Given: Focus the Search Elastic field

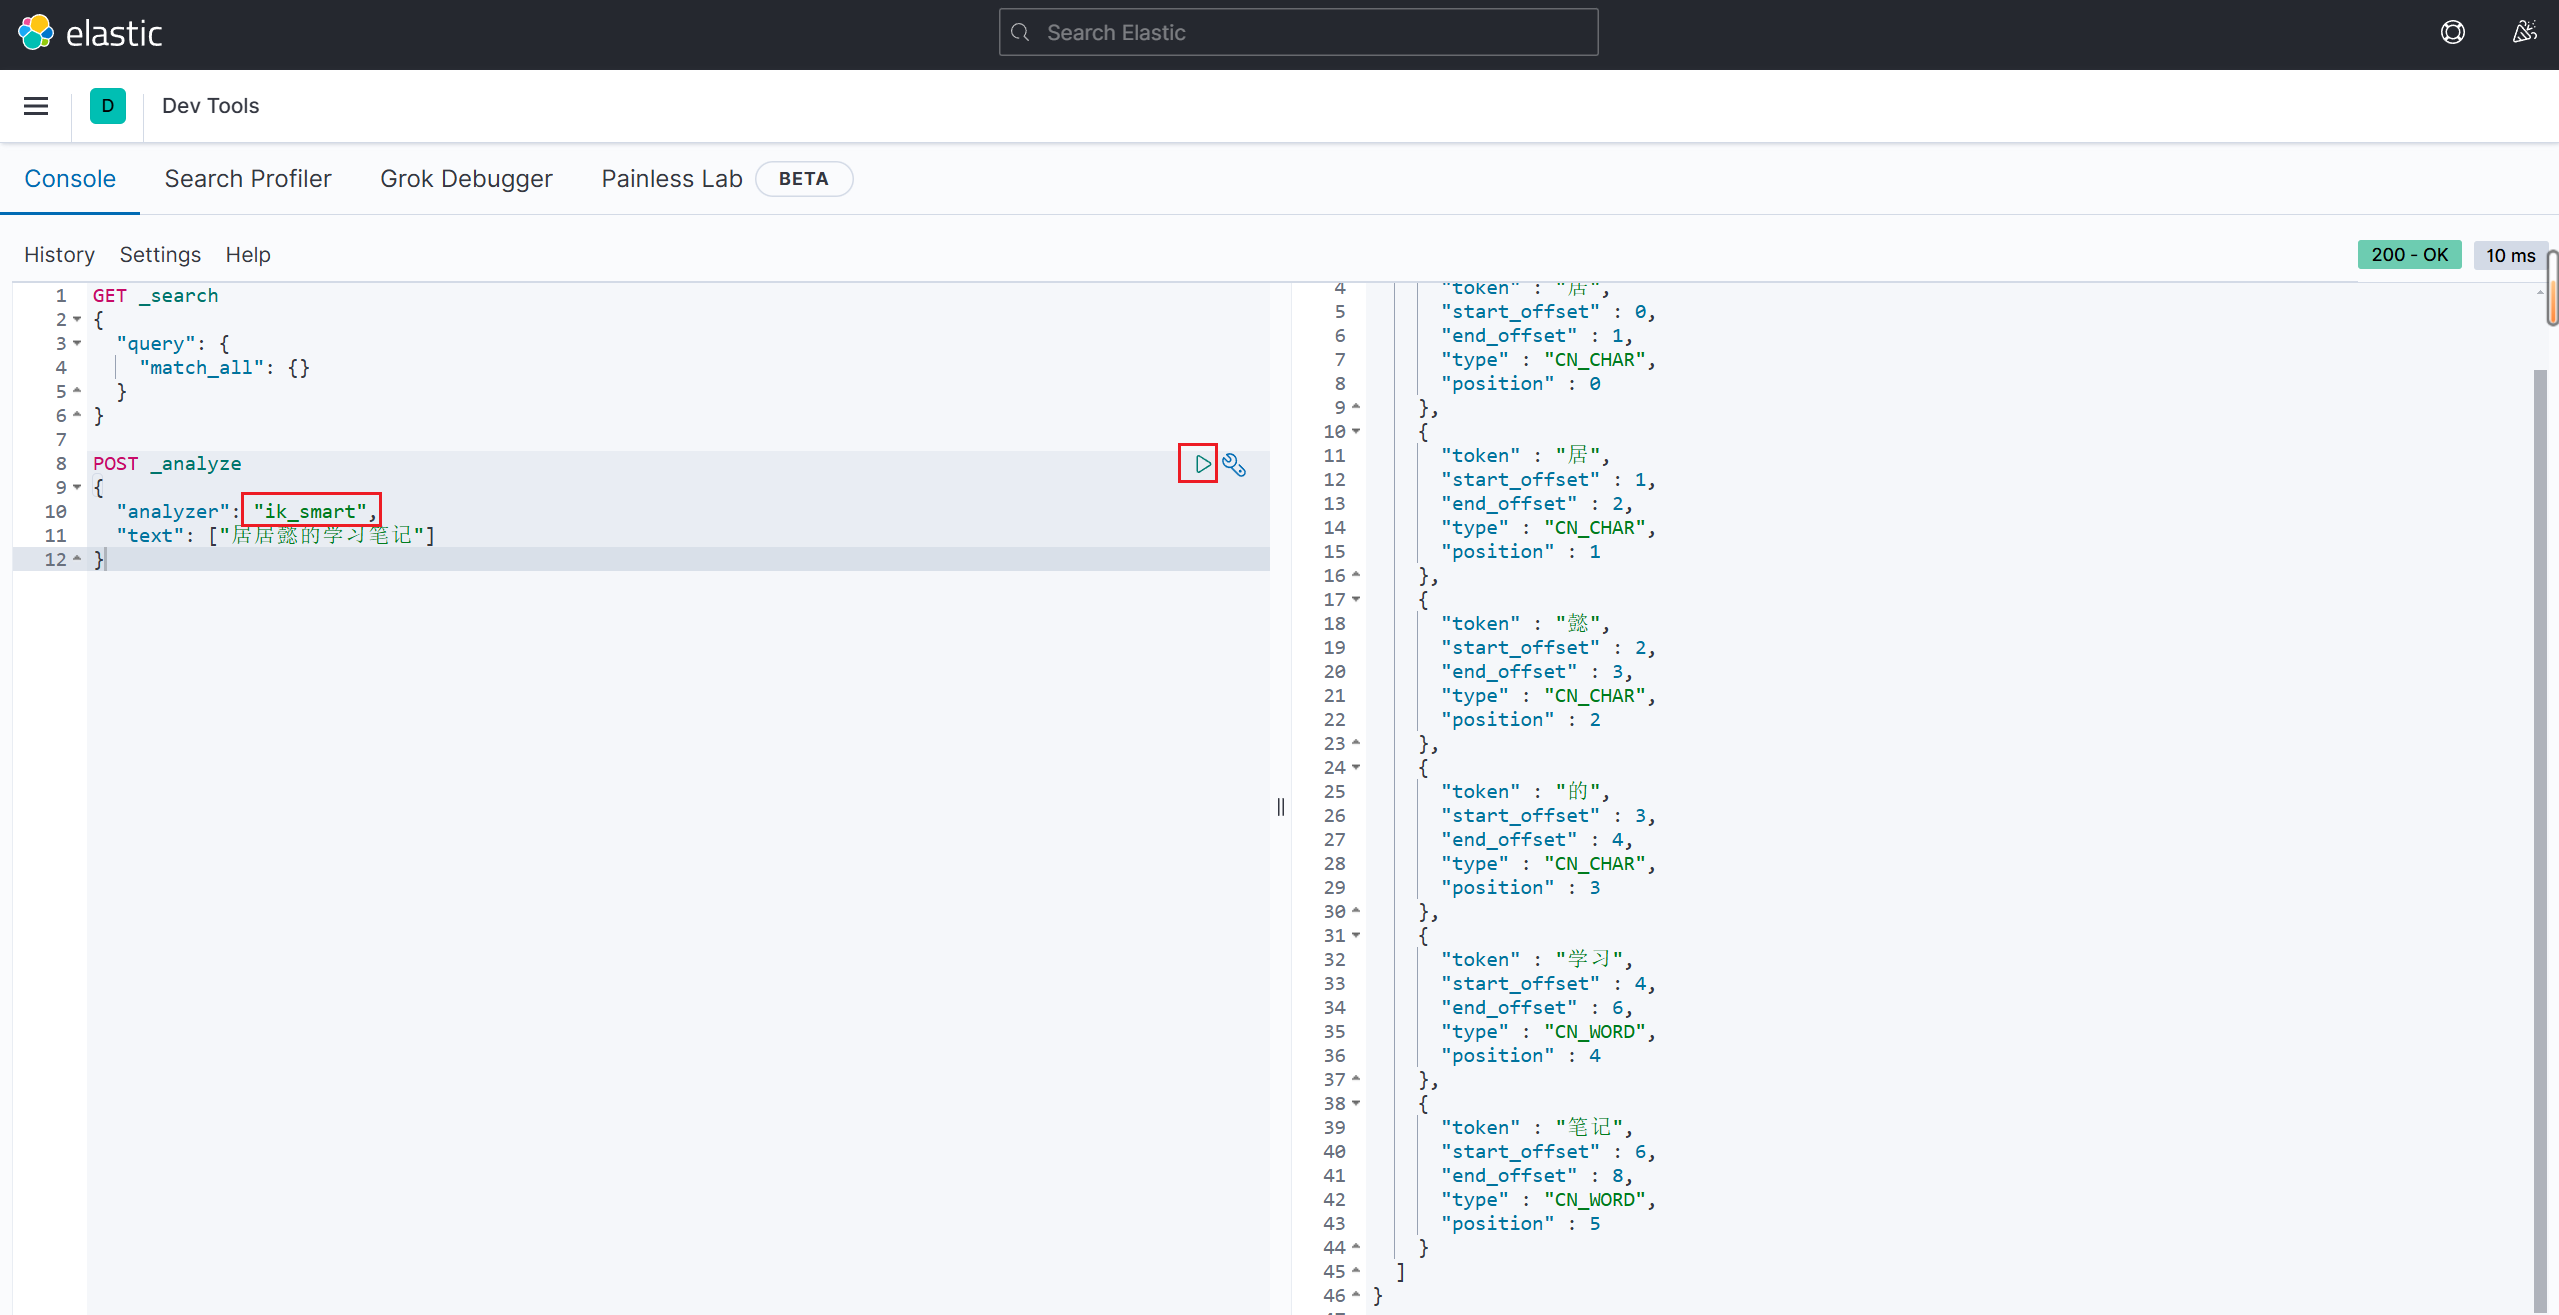Looking at the screenshot, I should pos(1298,33).
